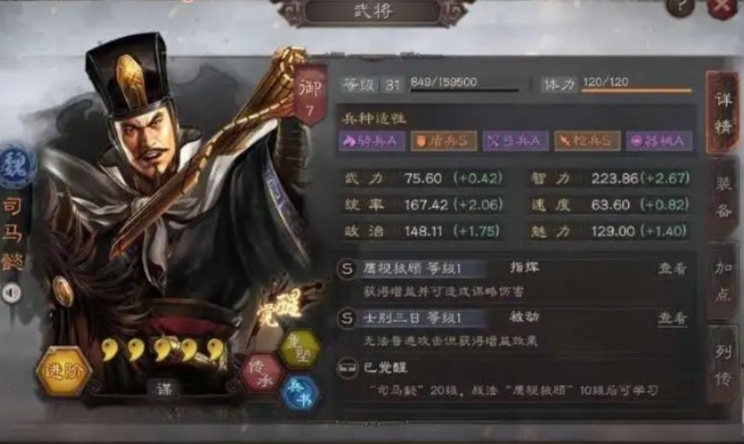Expand the 士别三日 skill row
Screen dimensions: 744x444
tap(514, 329)
